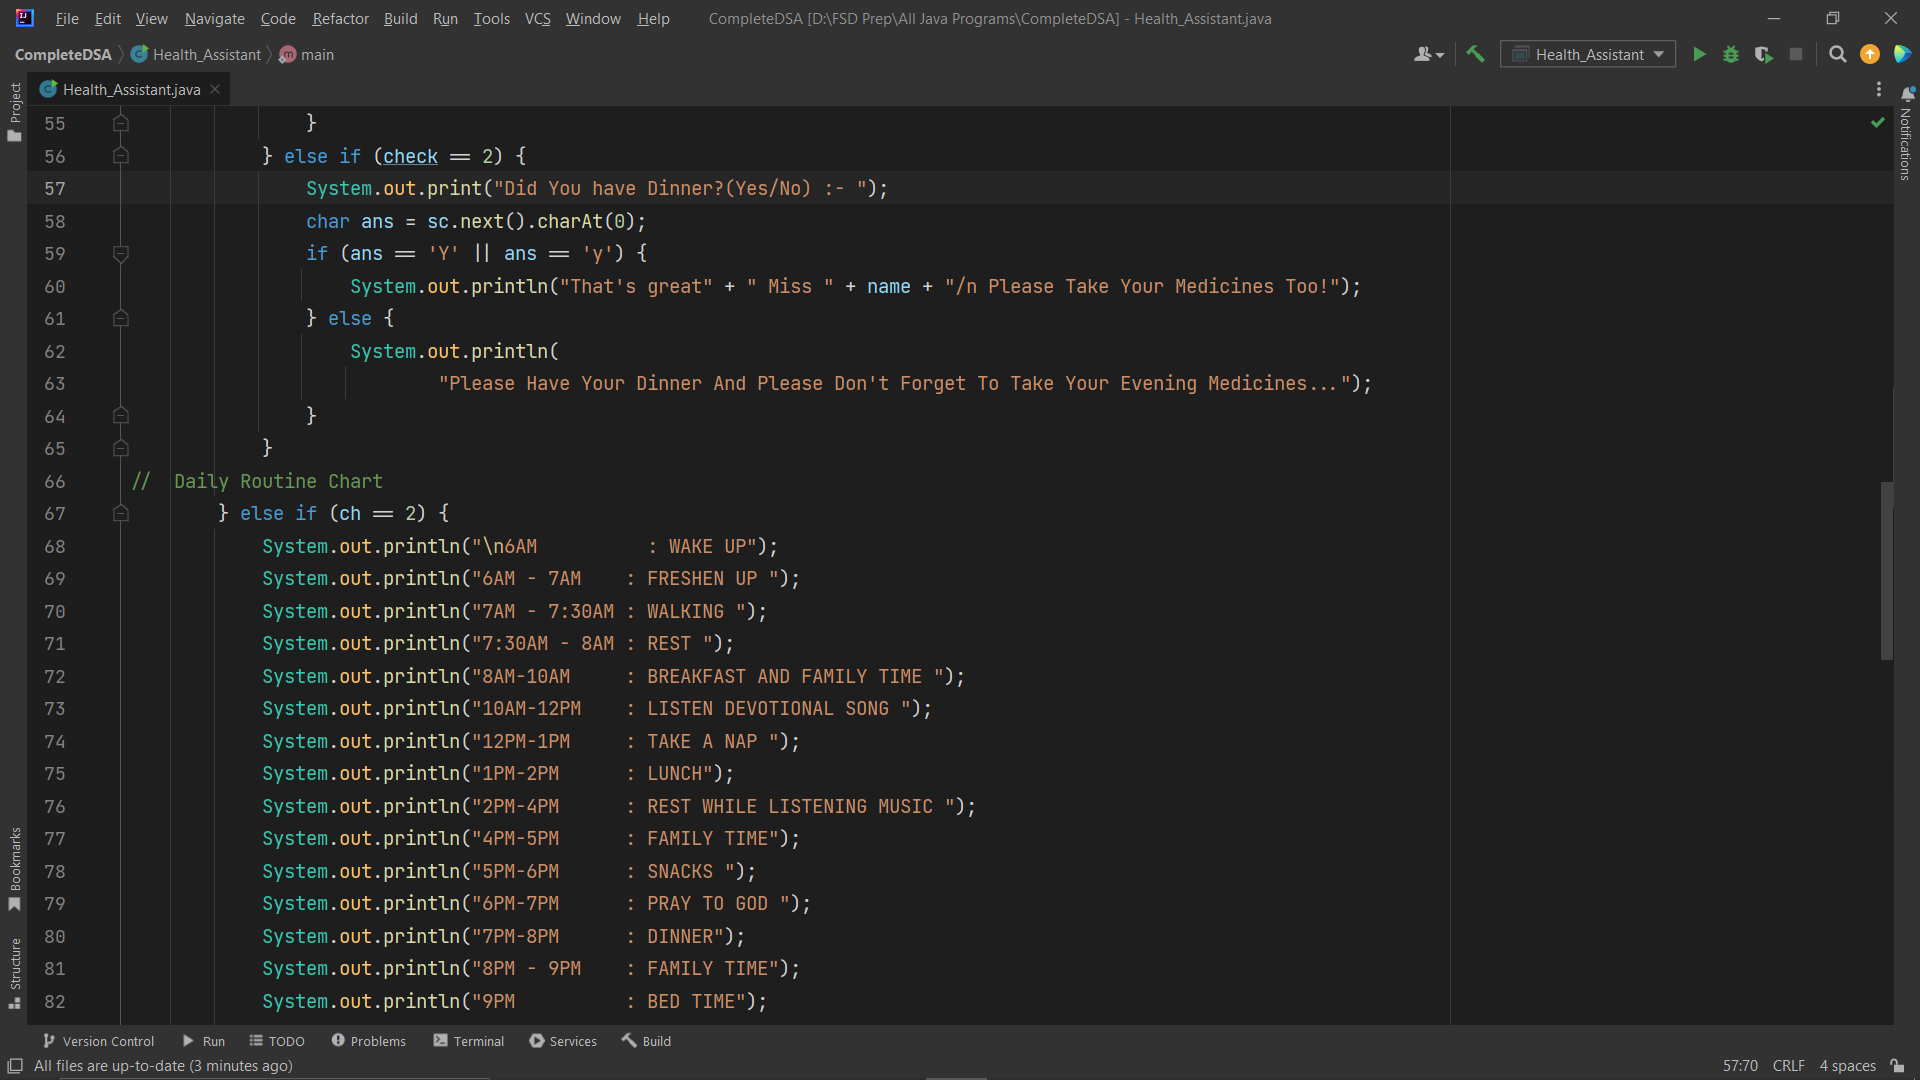Collapse else-if block at line 67

[x=121, y=514]
